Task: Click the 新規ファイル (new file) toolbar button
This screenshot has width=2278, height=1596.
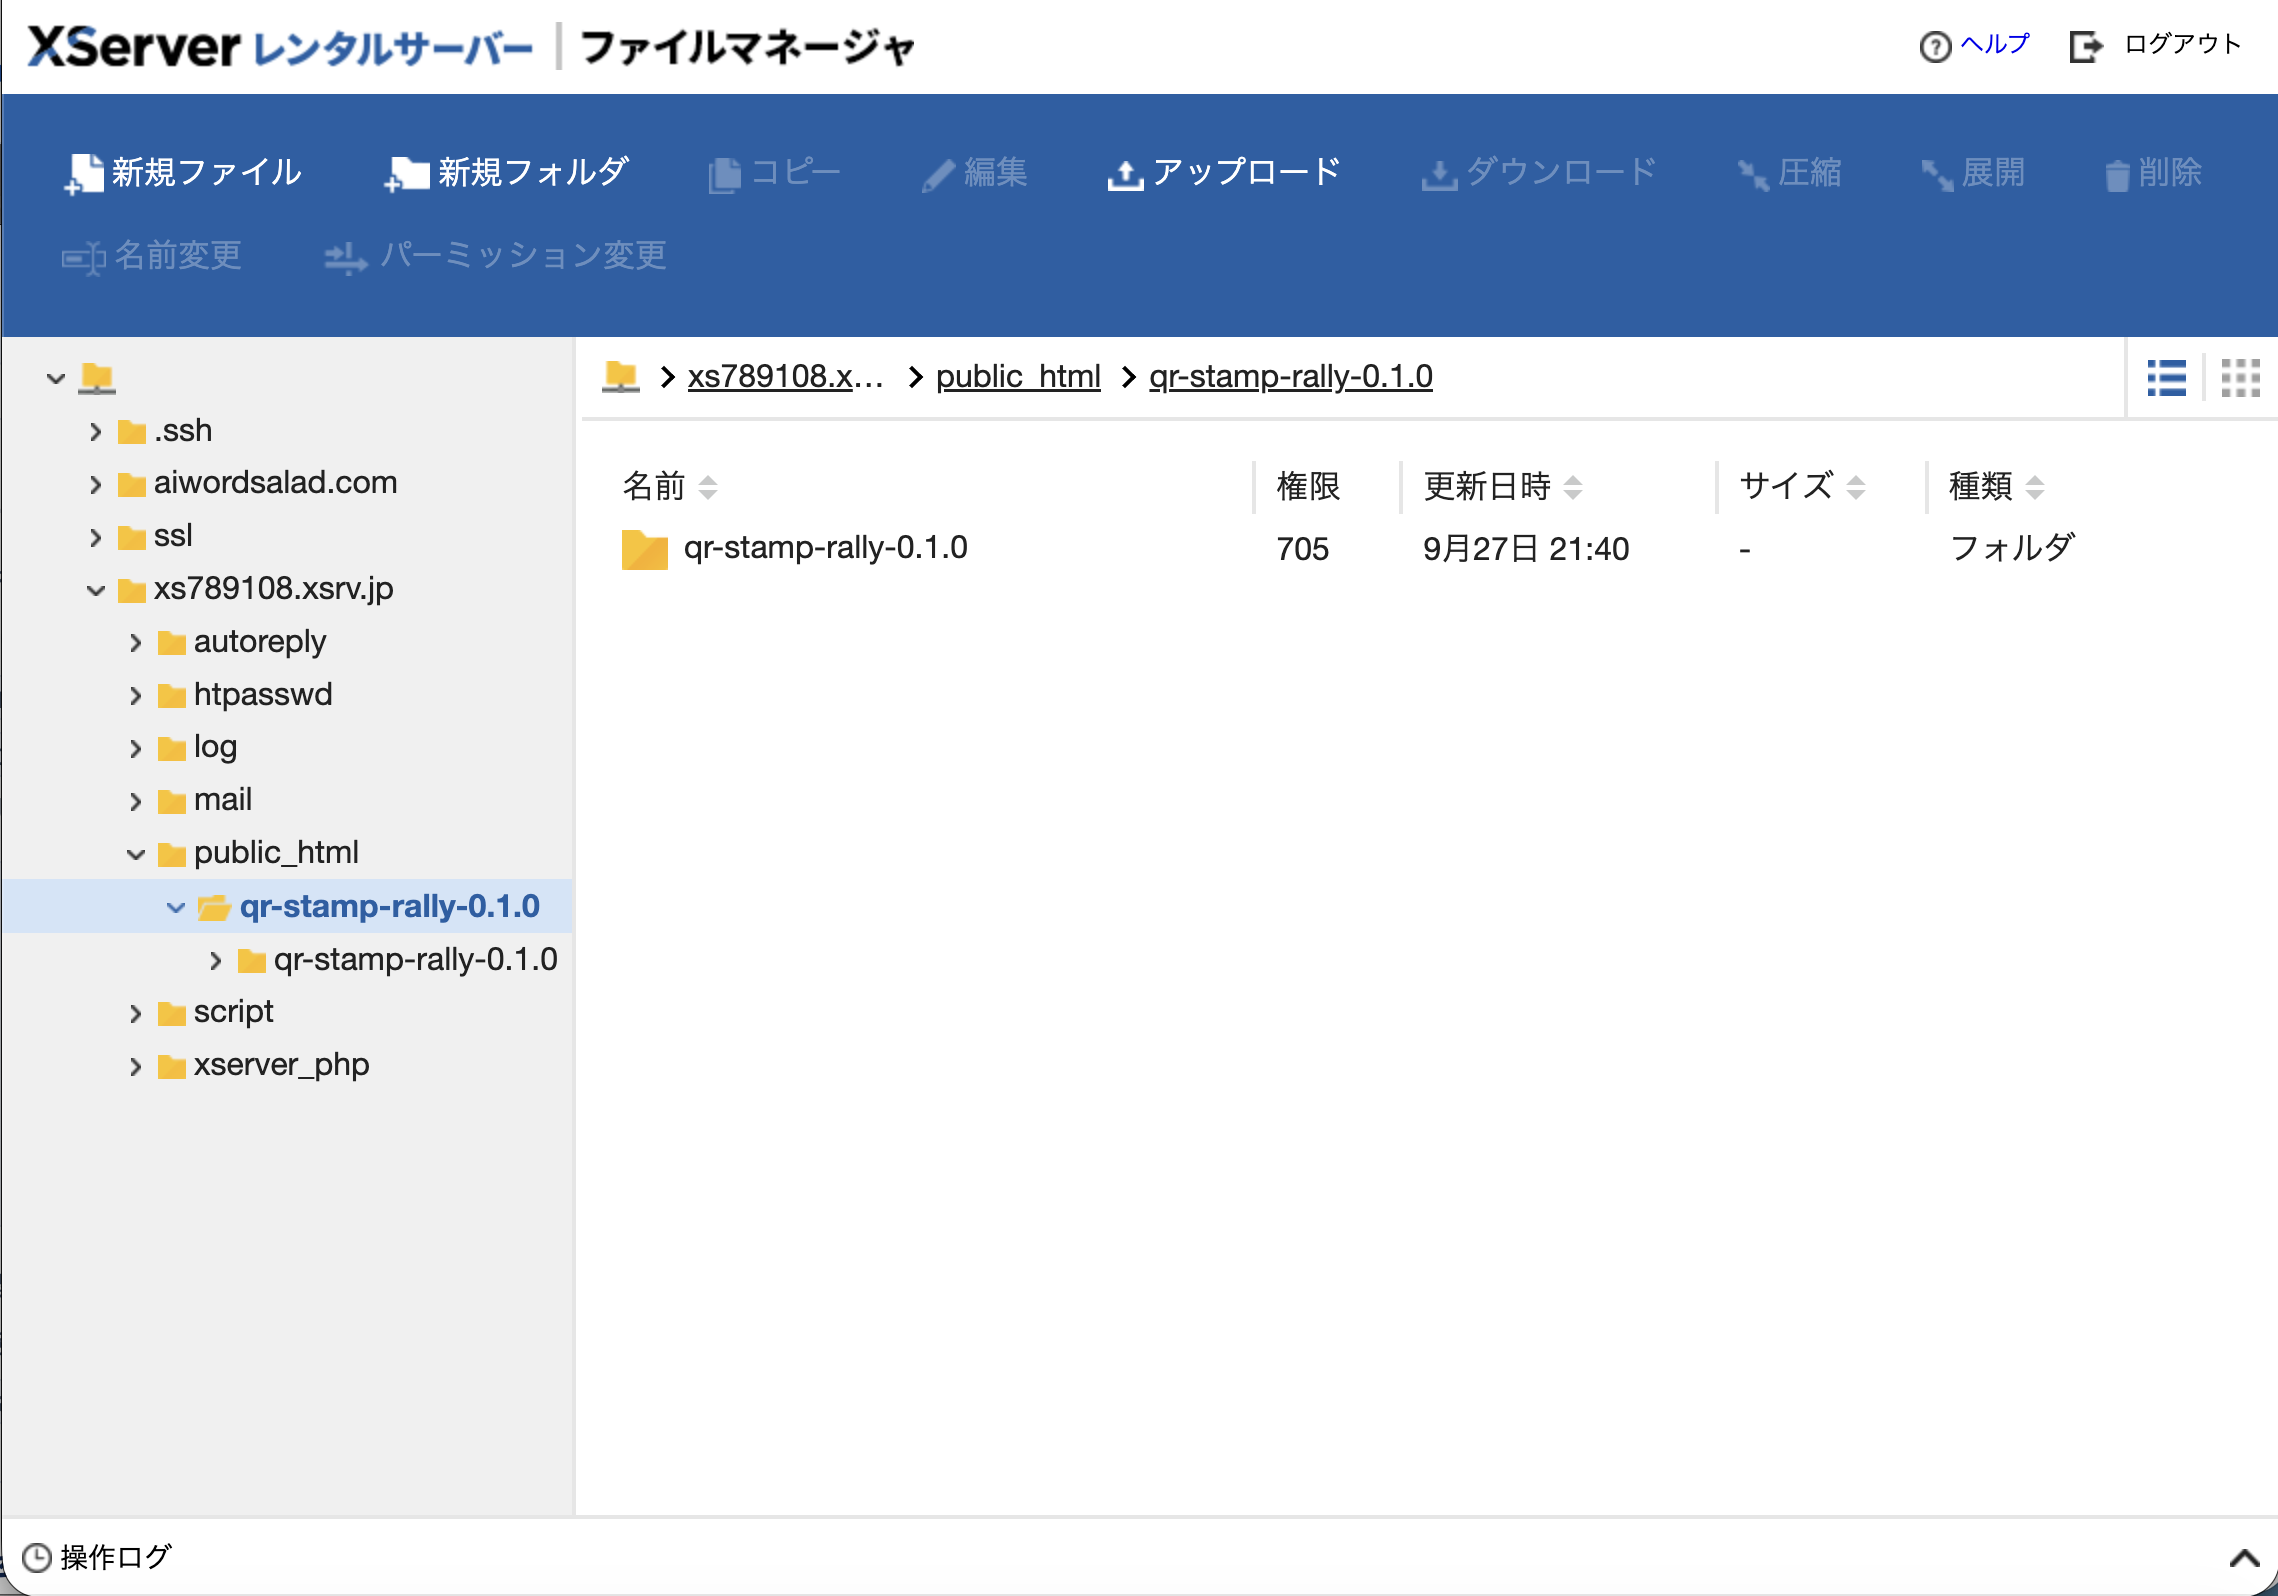Action: [x=183, y=173]
